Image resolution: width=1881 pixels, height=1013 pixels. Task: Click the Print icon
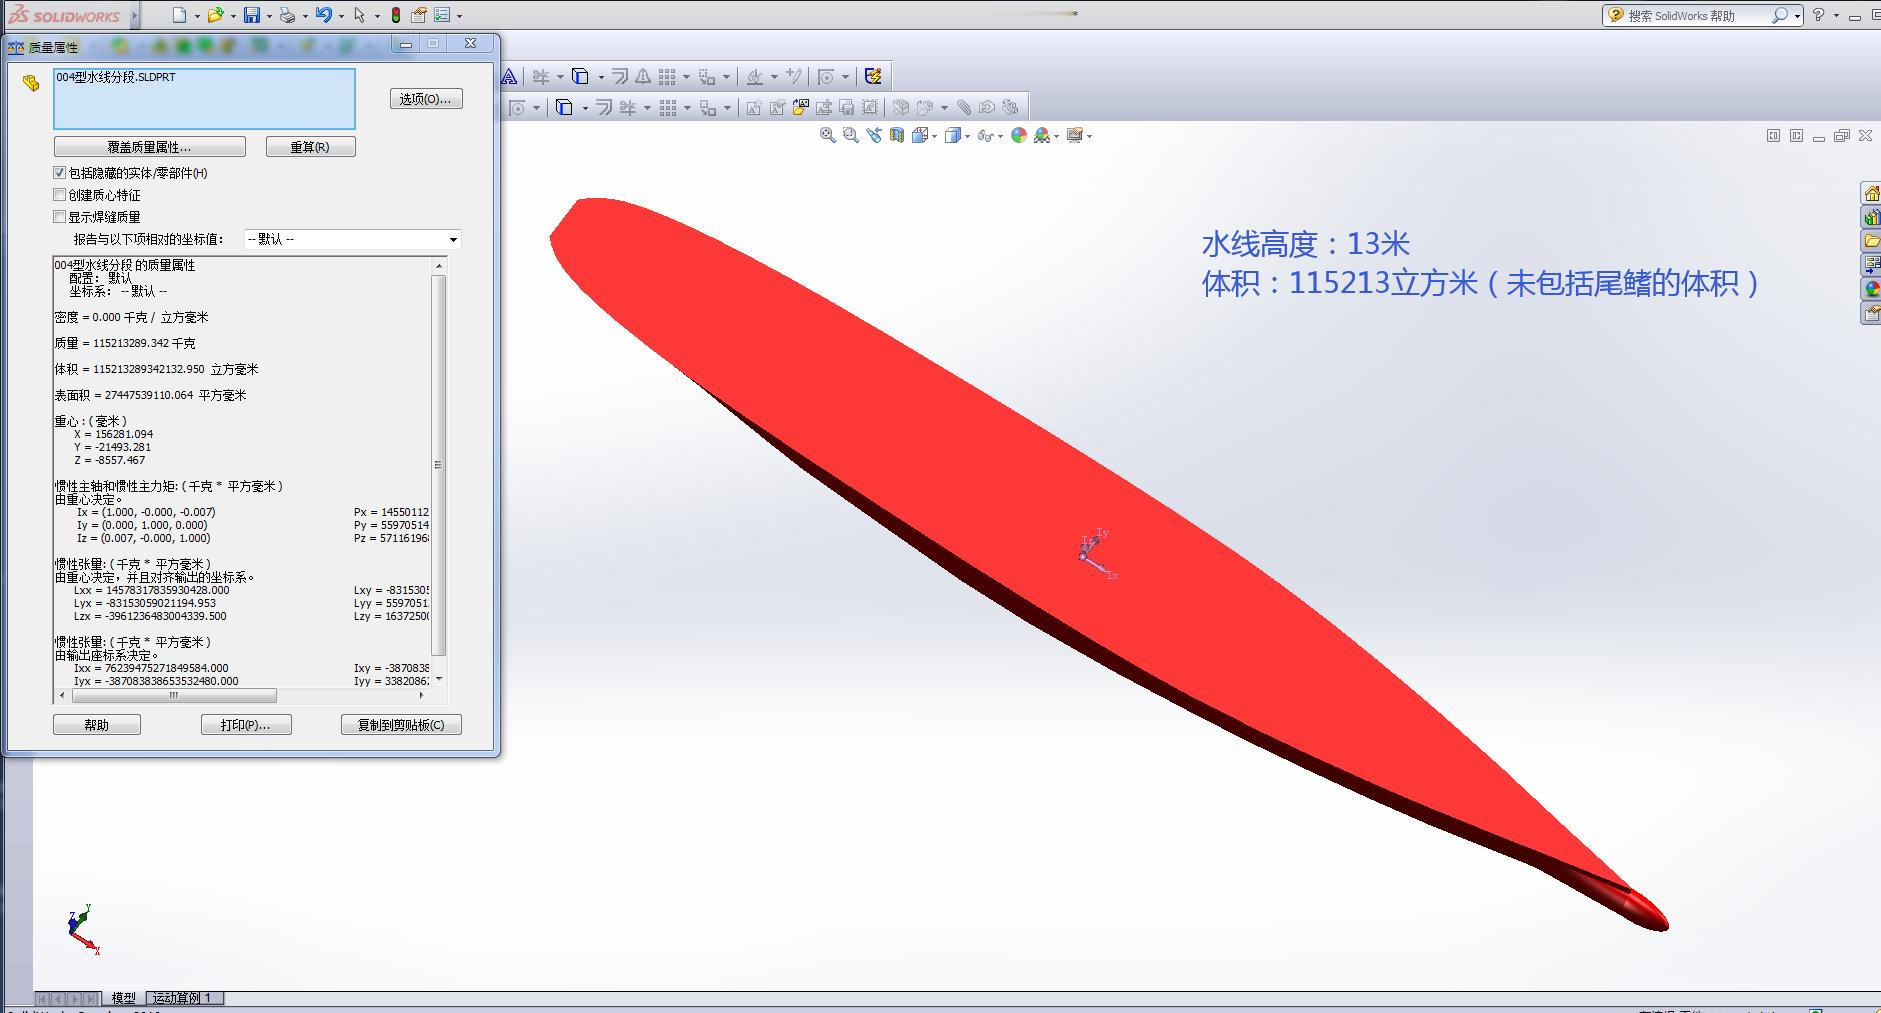coord(287,15)
